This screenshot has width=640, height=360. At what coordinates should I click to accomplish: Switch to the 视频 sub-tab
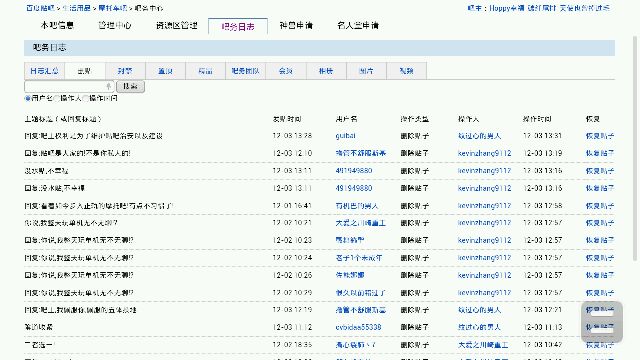coord(407,71)
